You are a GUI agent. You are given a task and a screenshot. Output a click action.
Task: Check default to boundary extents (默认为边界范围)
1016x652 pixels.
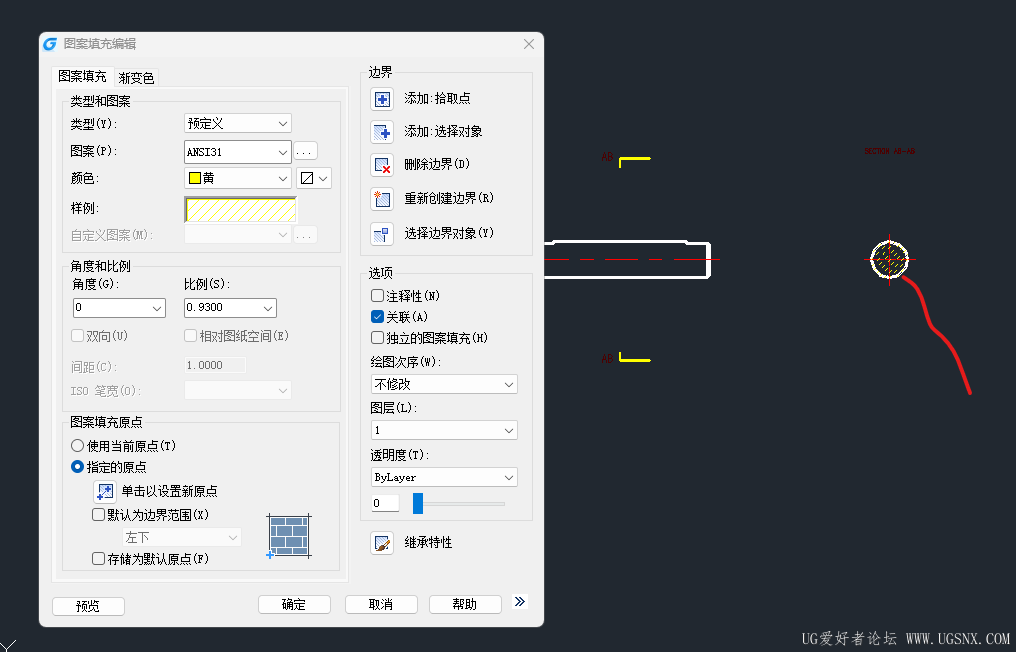98,515
